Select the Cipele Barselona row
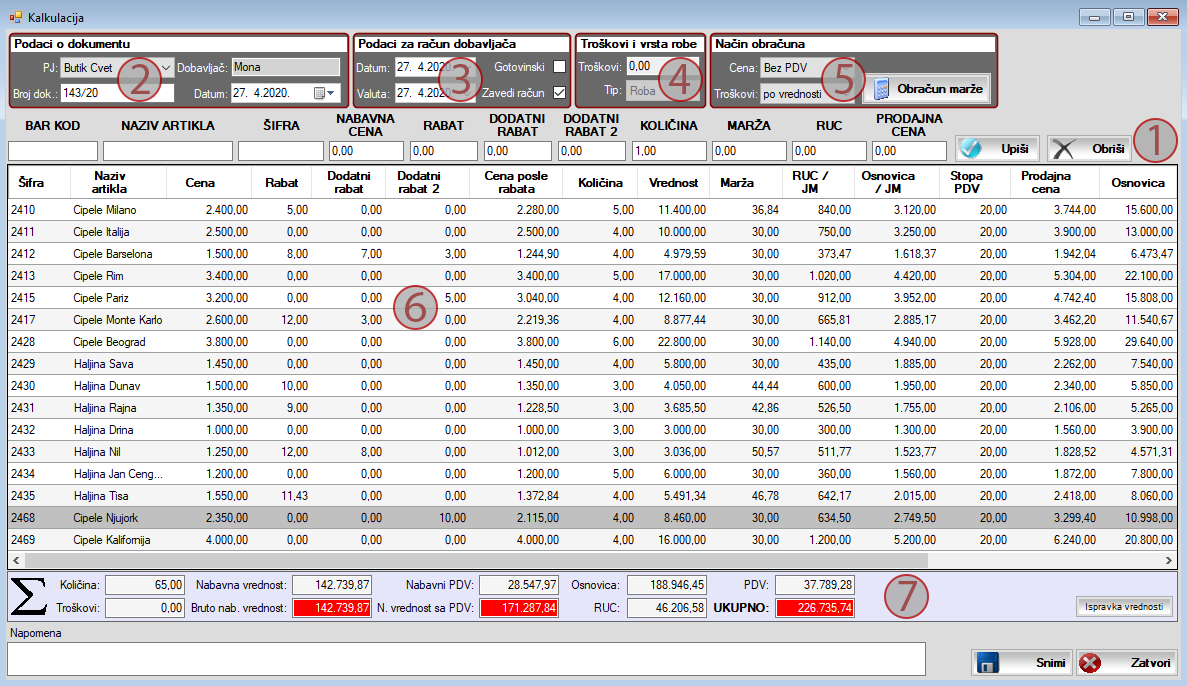 coord(593,254)
